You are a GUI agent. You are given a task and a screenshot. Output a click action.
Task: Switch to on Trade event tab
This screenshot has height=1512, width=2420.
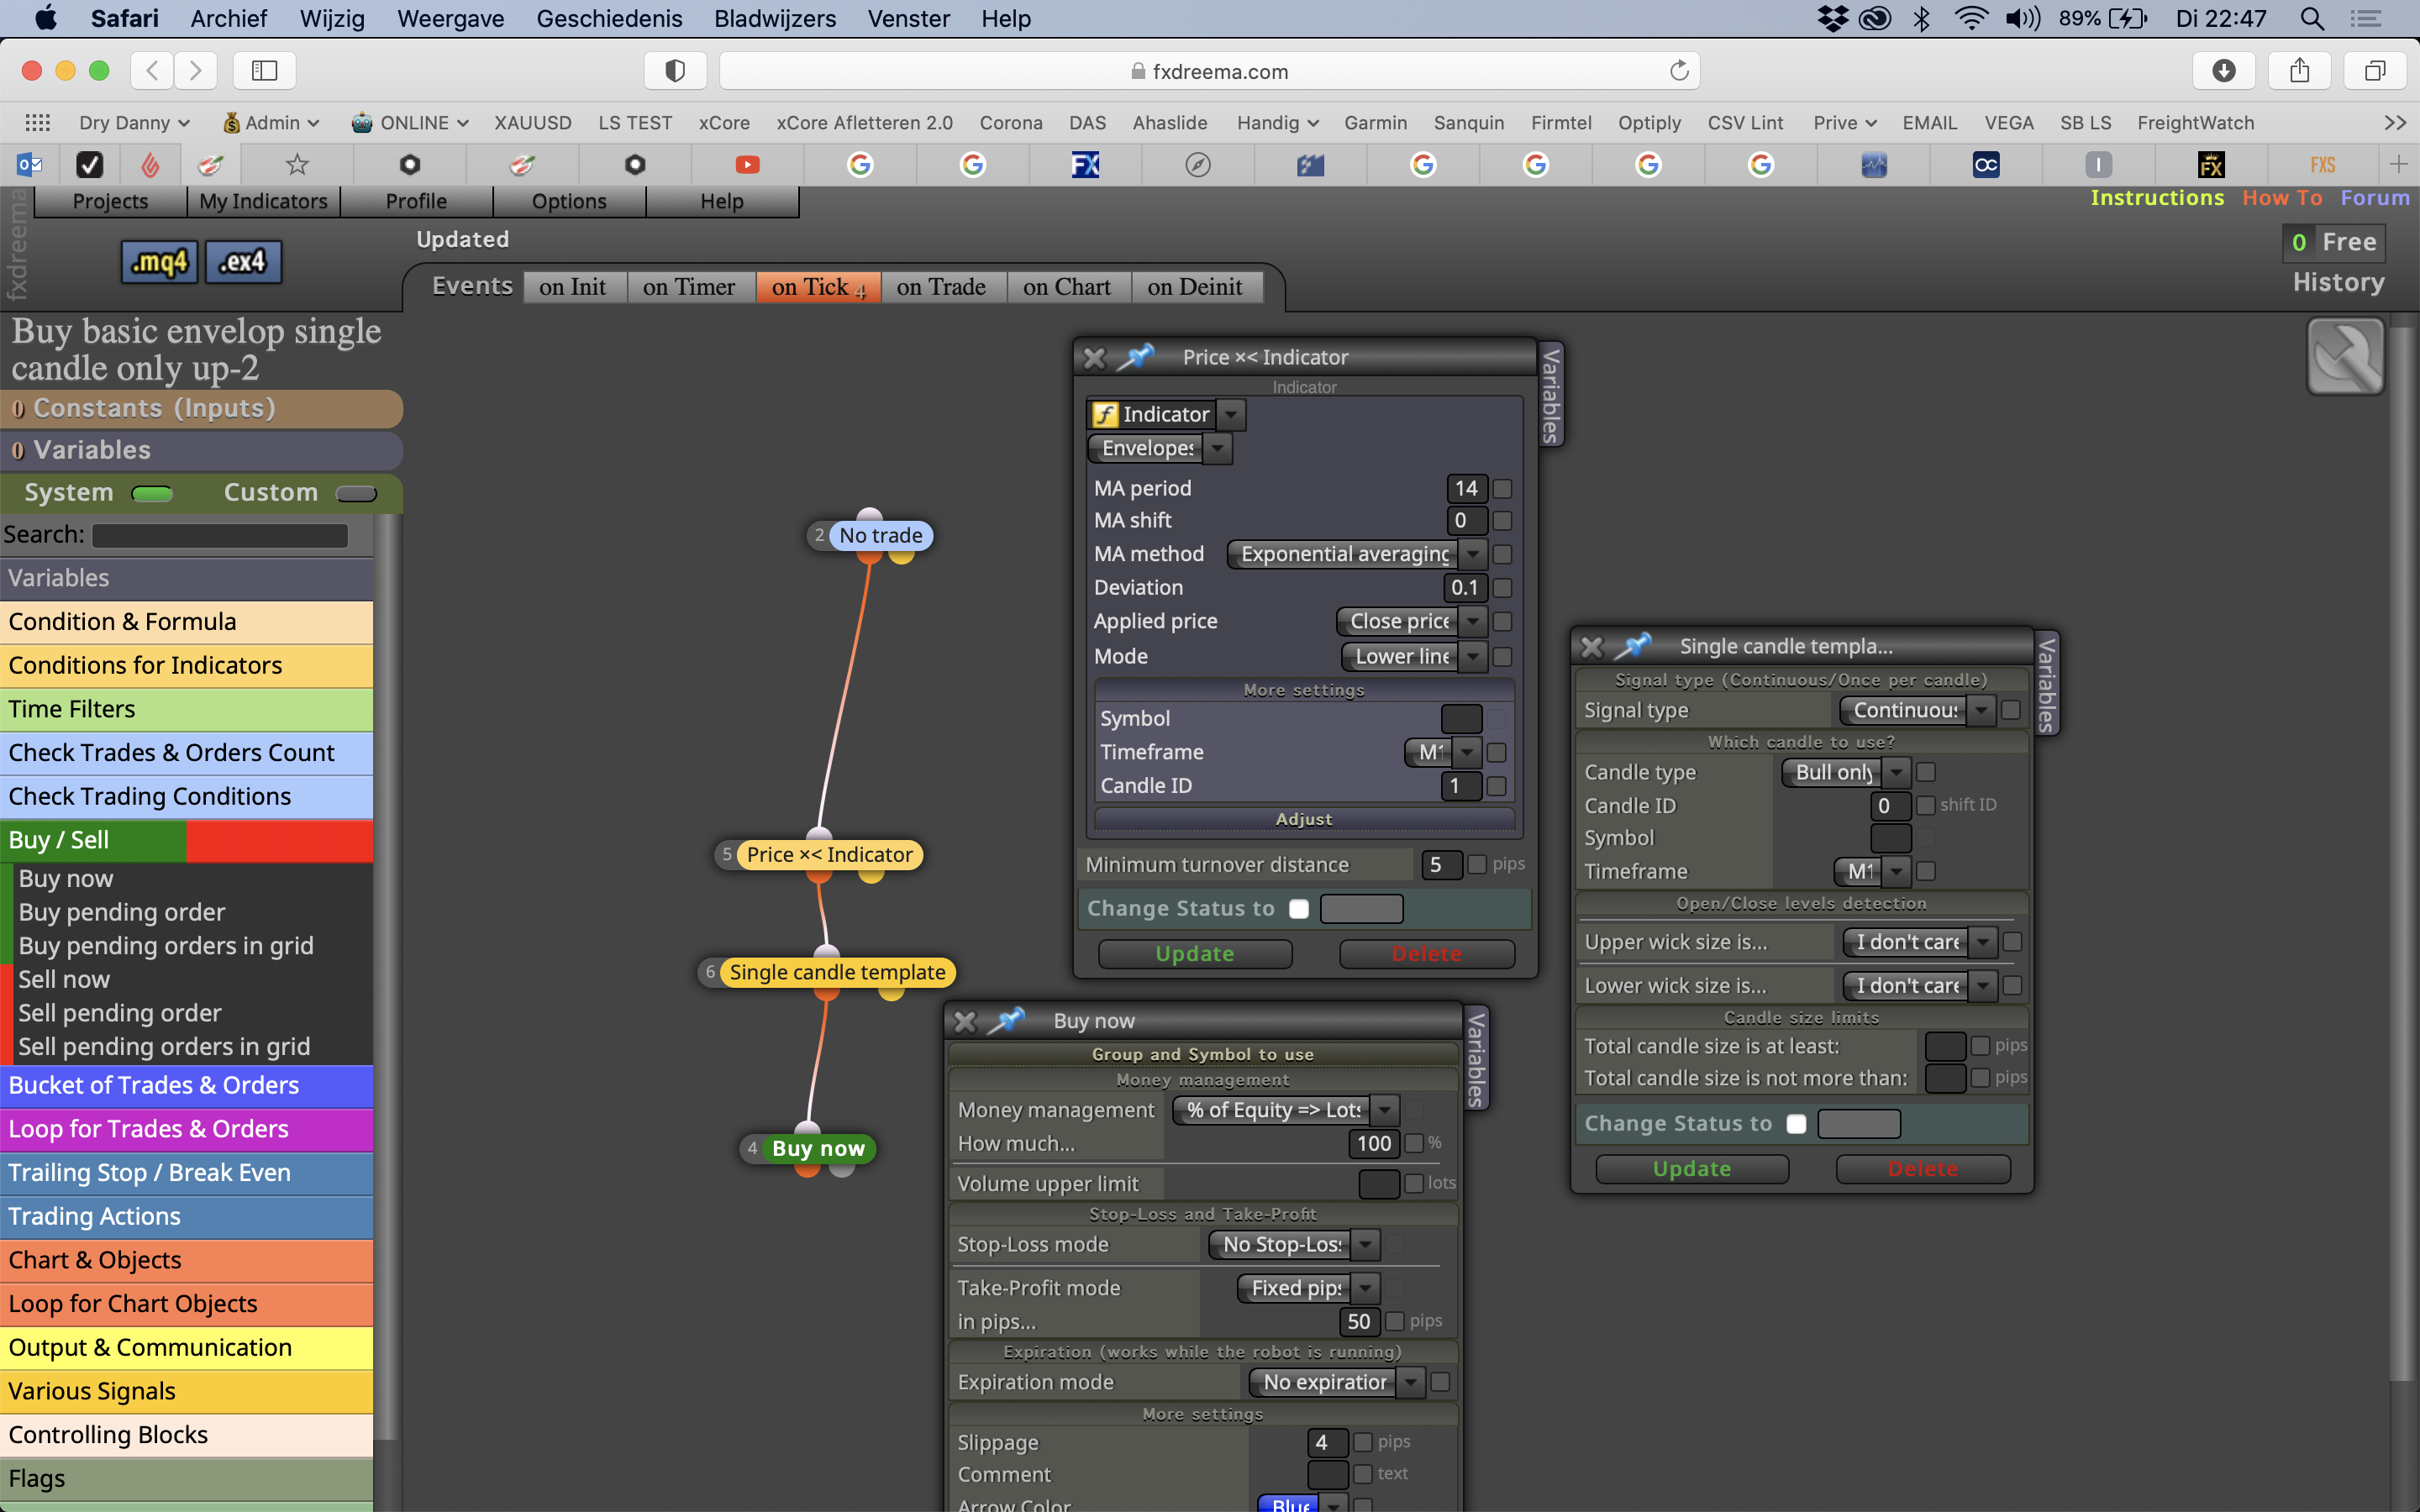pos(941,287)
